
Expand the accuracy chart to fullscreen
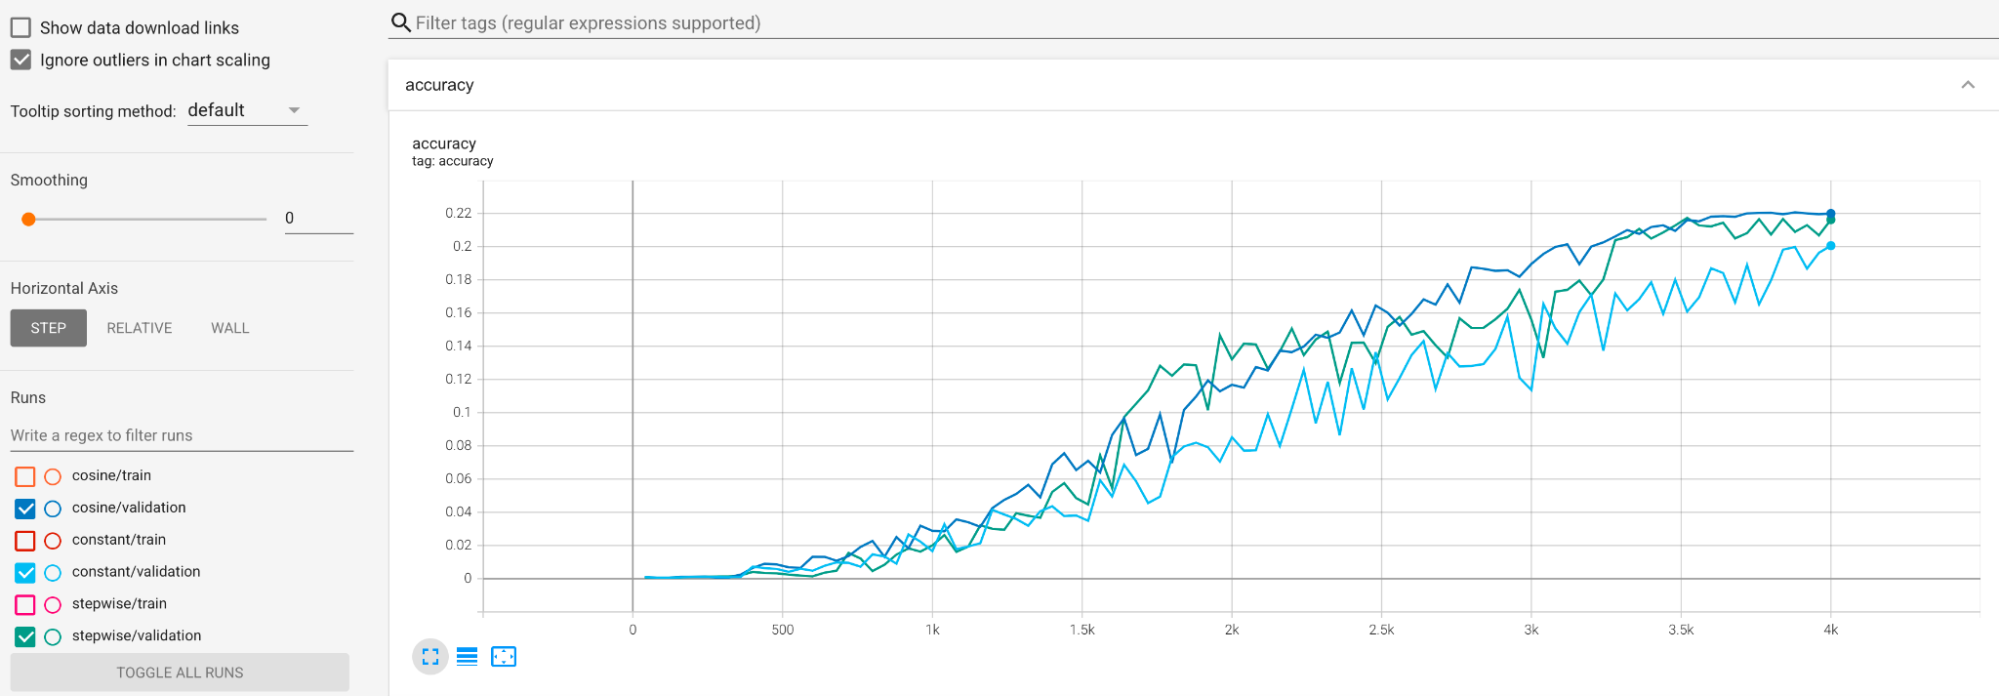tap(430, 657)
